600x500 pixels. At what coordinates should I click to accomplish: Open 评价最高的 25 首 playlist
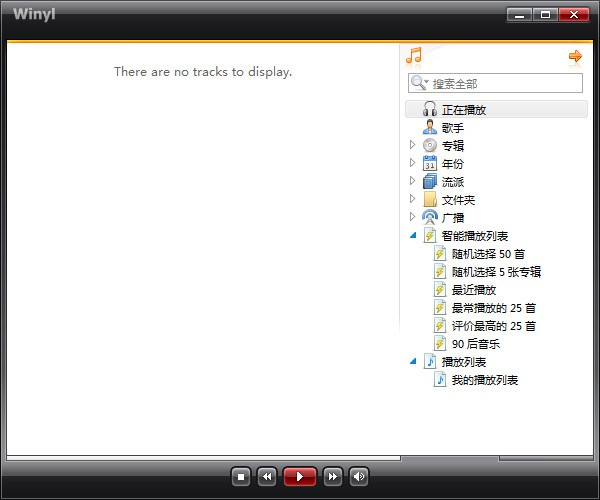click(x=484, y=326)
